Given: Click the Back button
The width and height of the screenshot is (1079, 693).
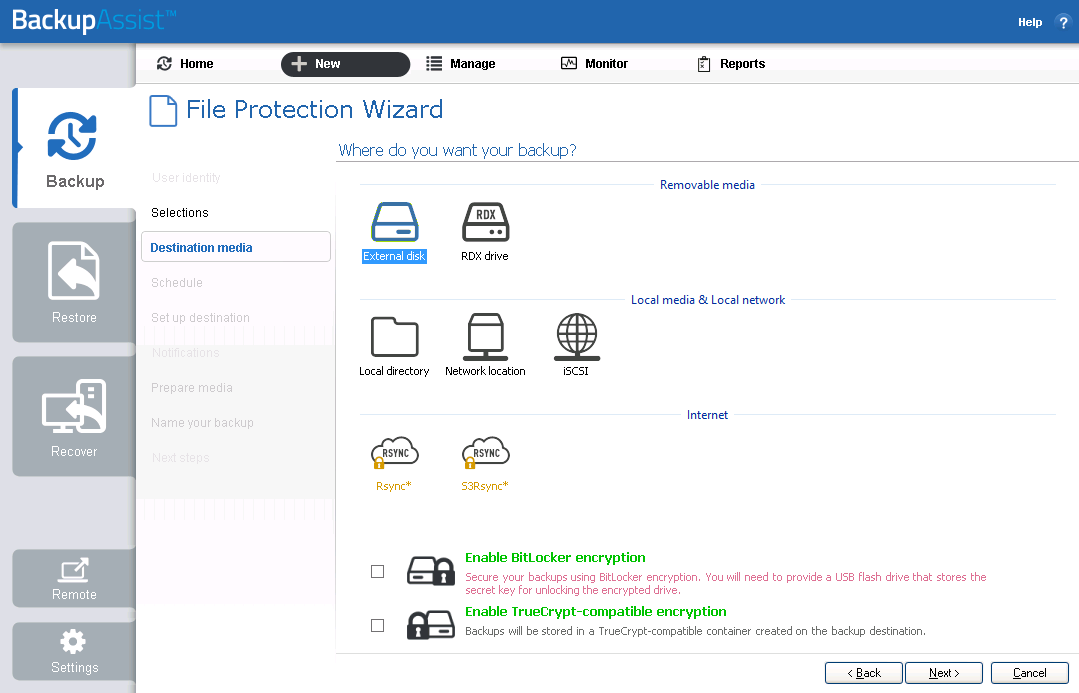Looking at the screenshot, I should [864, 673].
